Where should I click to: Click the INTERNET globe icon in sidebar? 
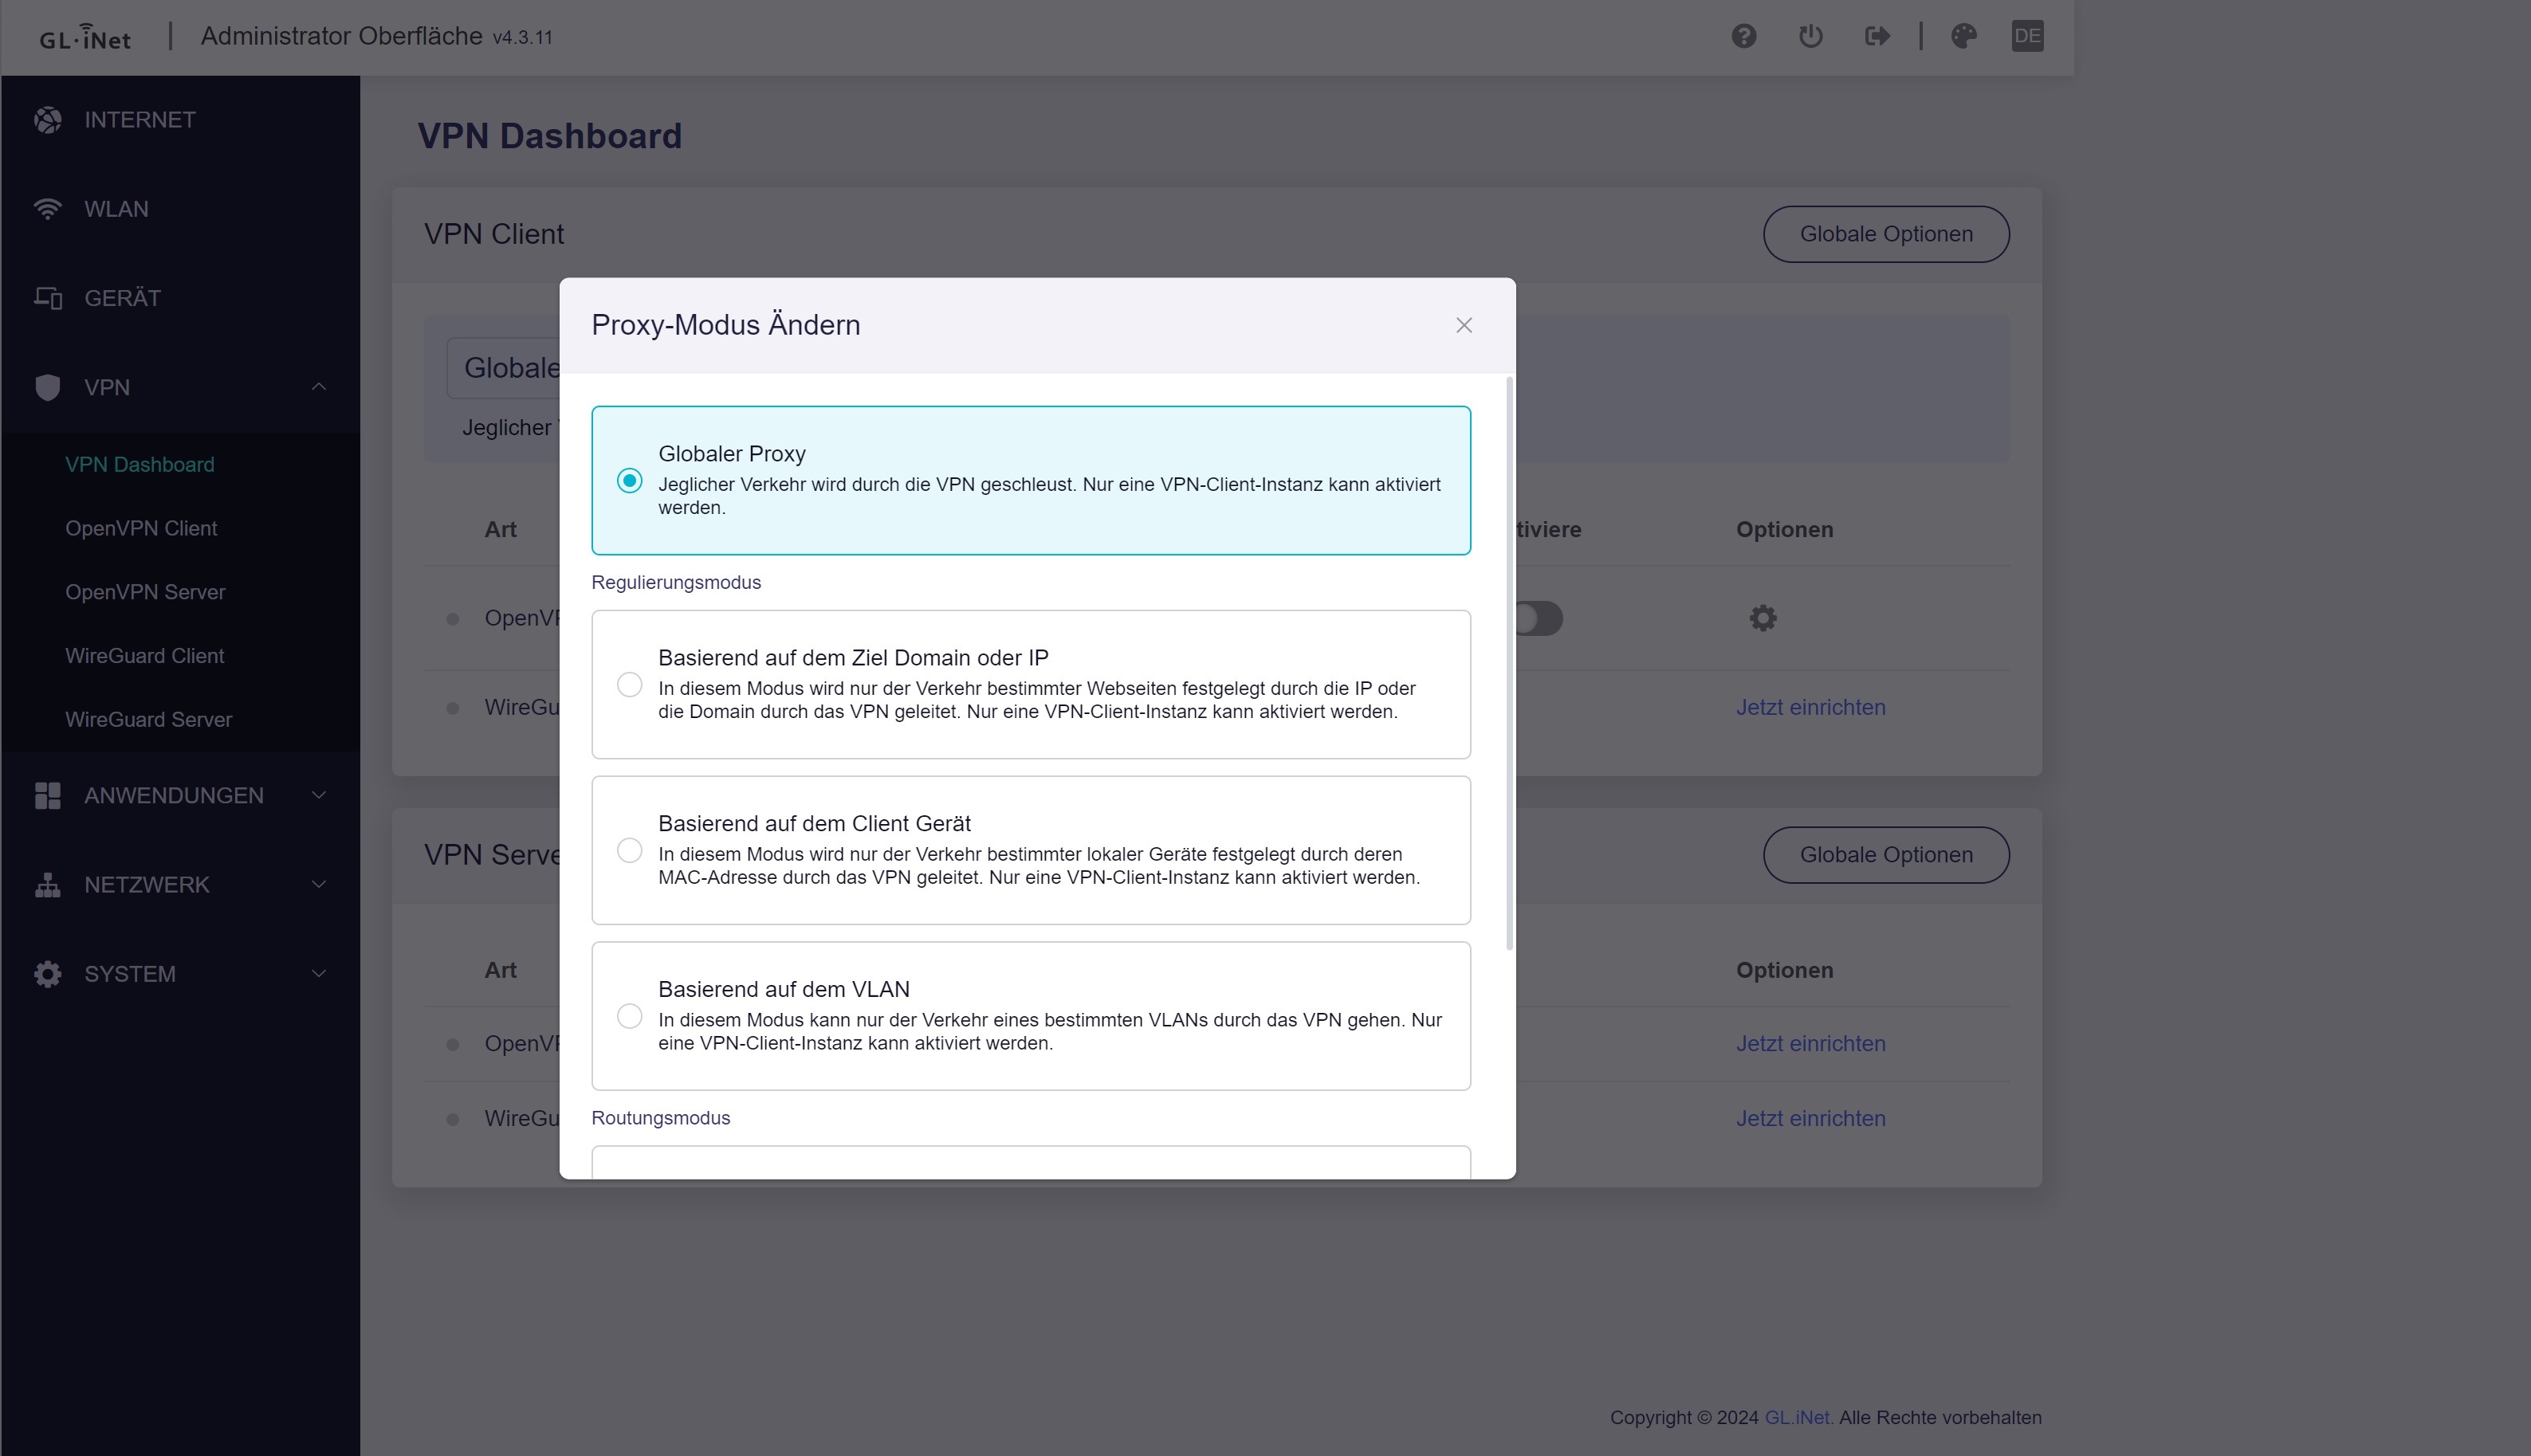pos(47,120)
